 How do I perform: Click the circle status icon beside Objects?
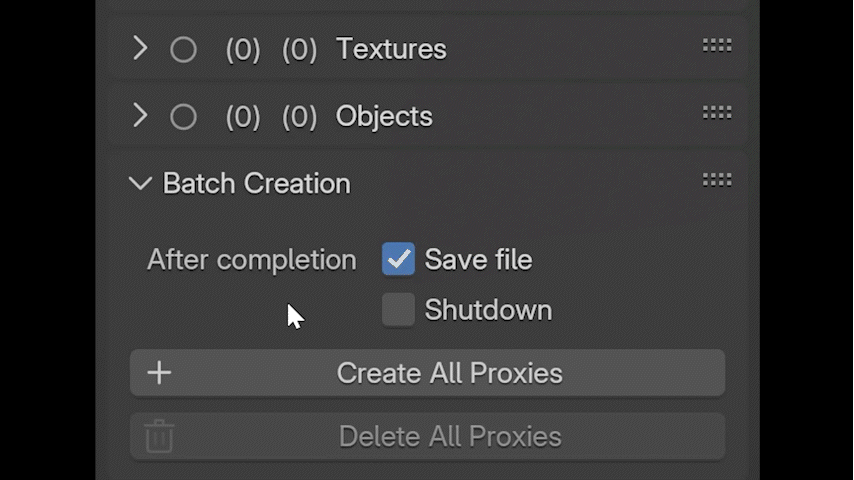183,116
